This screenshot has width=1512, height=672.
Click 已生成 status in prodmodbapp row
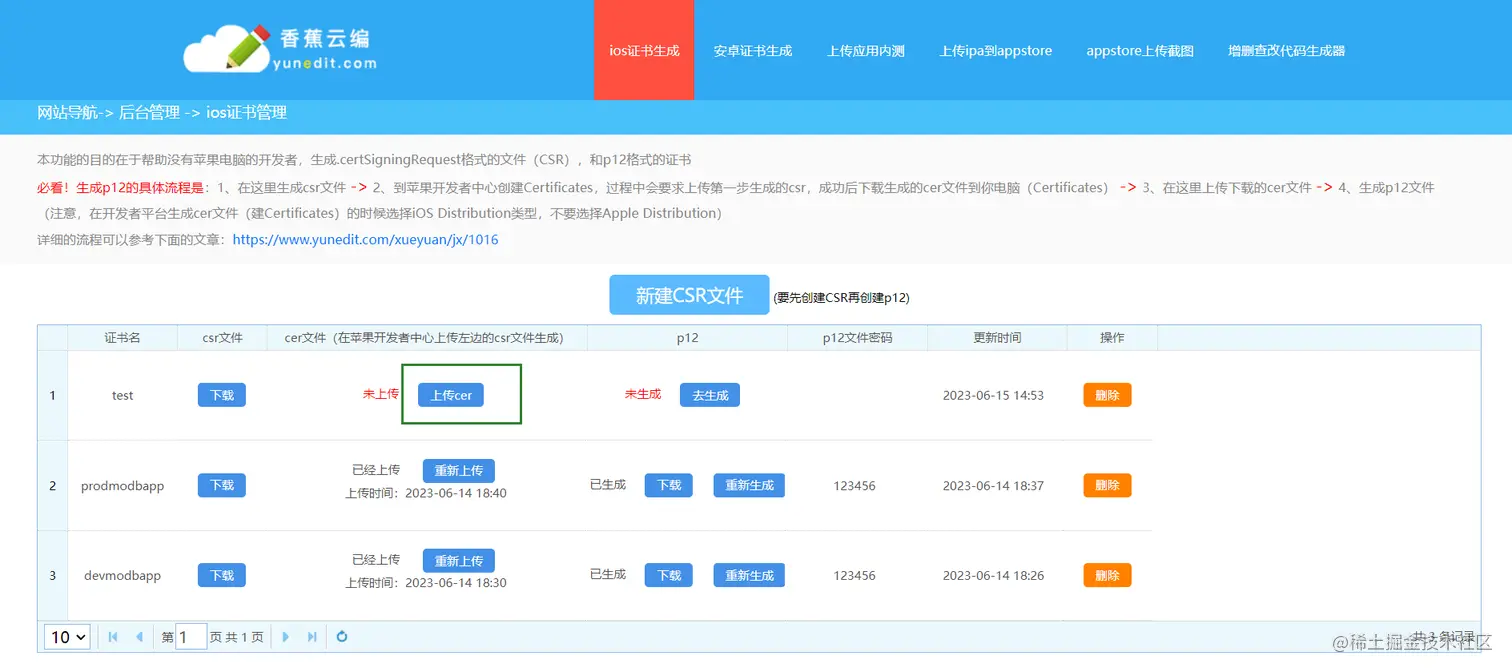[x=608, y=484]
